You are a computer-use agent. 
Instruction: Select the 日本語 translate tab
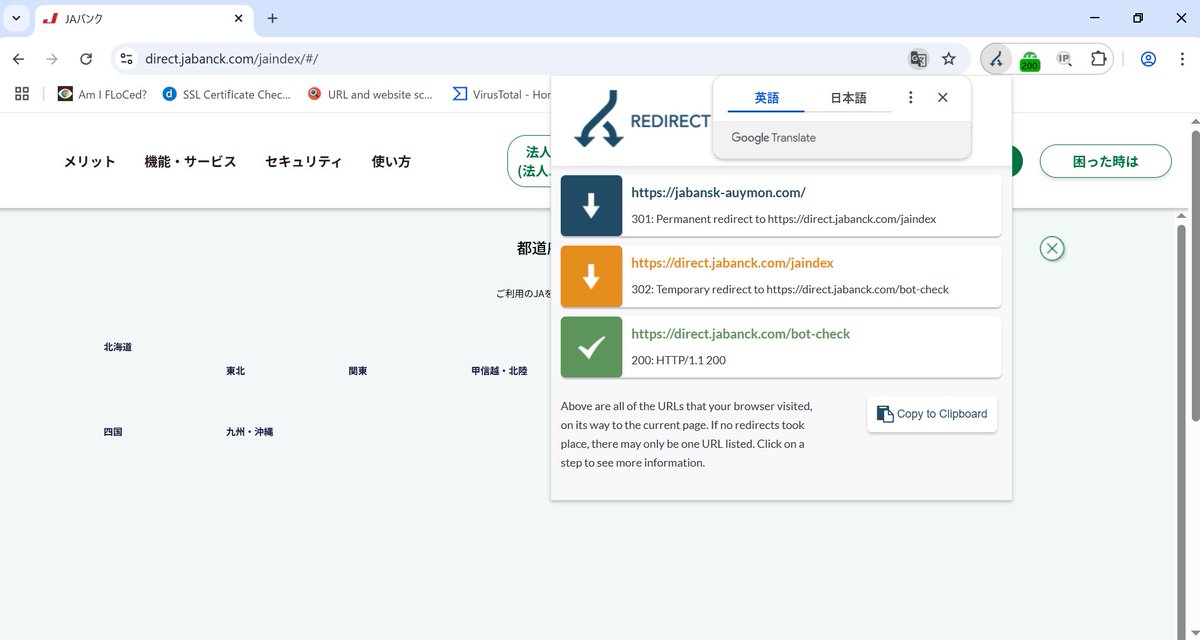pyautogui.click(x=849, y=98)
